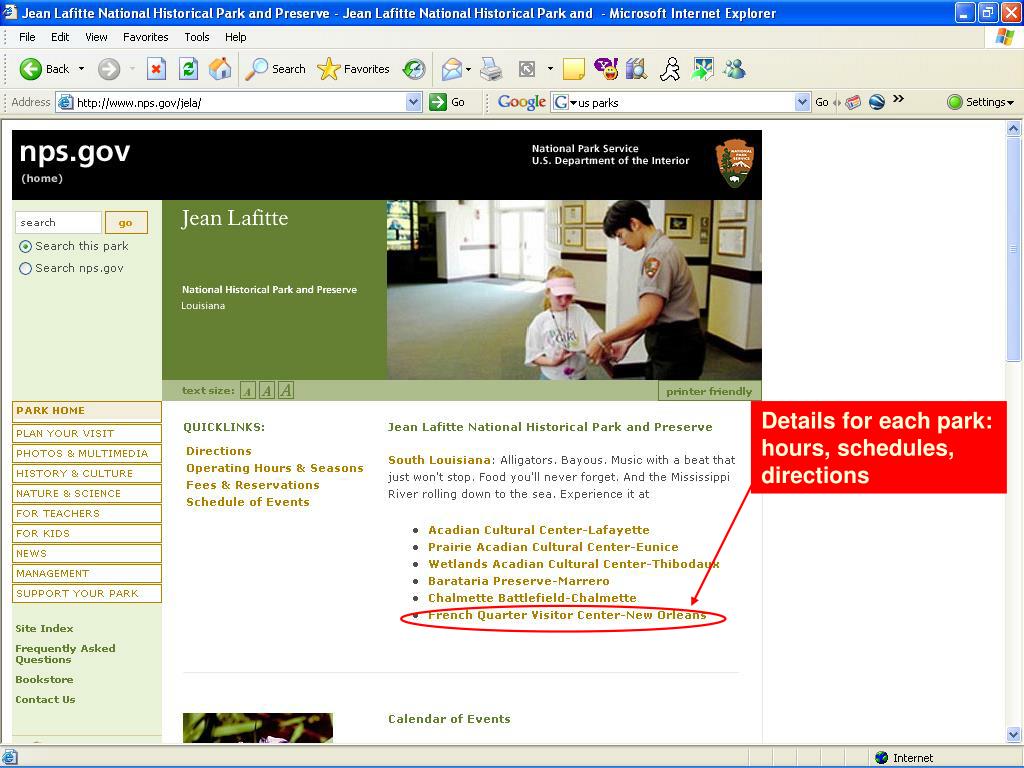Open FOR KIDS navigation item
The width and height of the screenshot is (1024, 768).
87,534
